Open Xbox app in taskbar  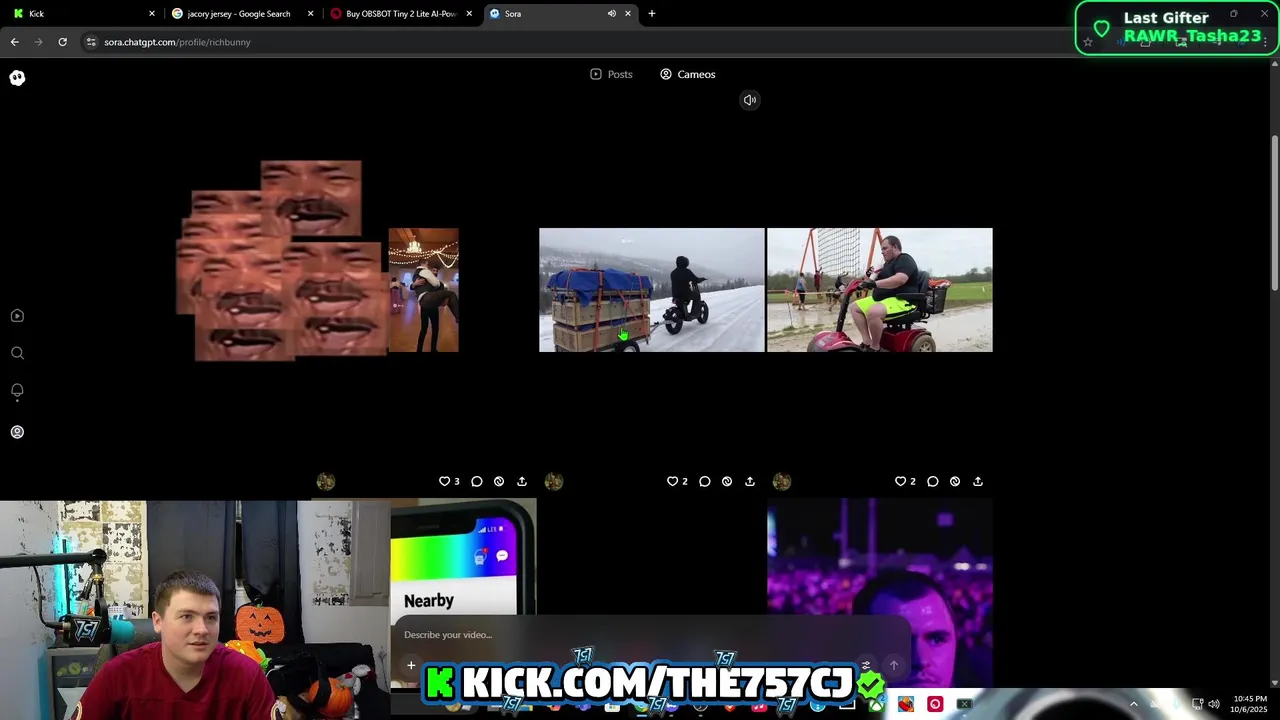point(876,705)
